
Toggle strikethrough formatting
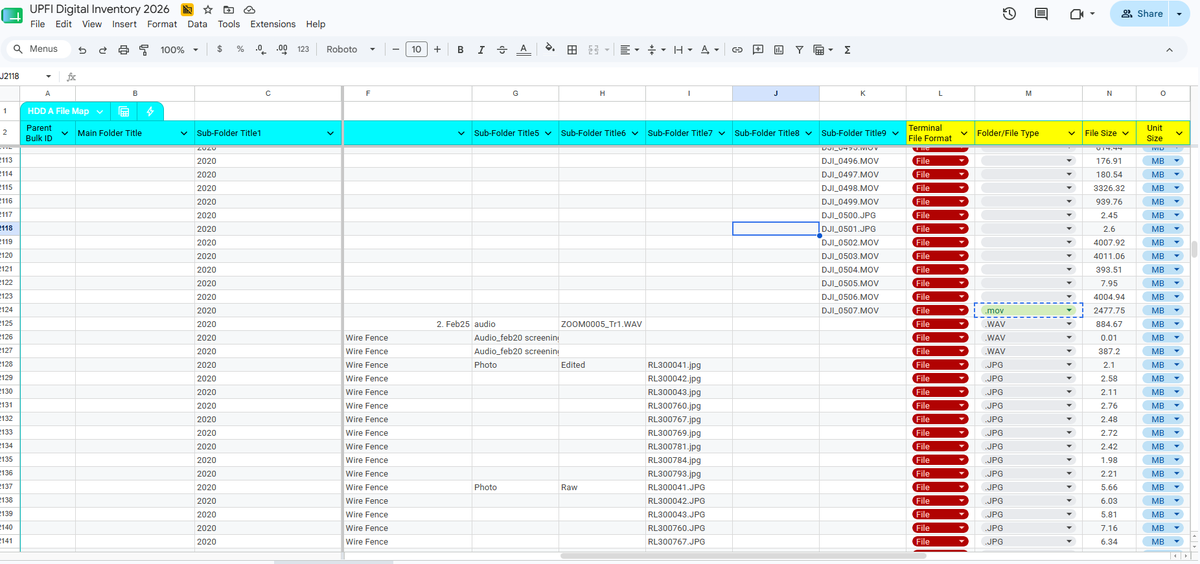pos(502,49)
